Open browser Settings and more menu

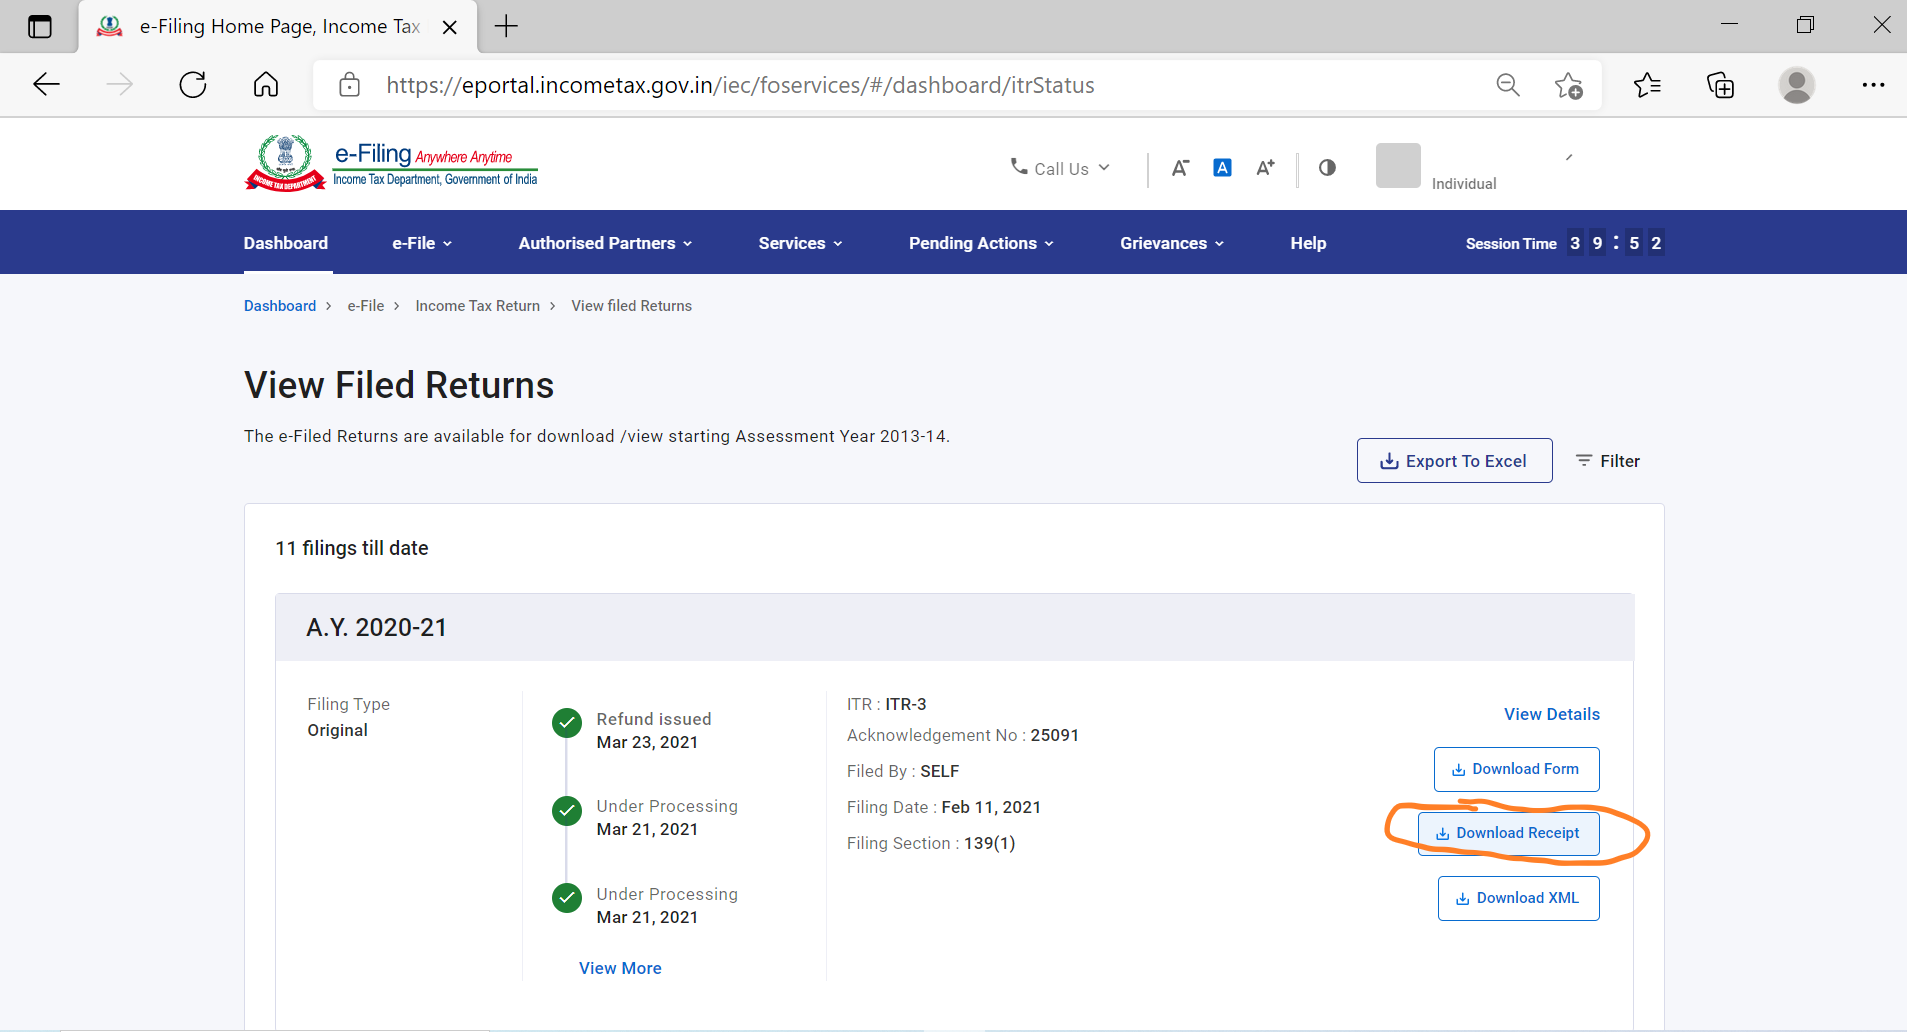tap(1873, 85)
